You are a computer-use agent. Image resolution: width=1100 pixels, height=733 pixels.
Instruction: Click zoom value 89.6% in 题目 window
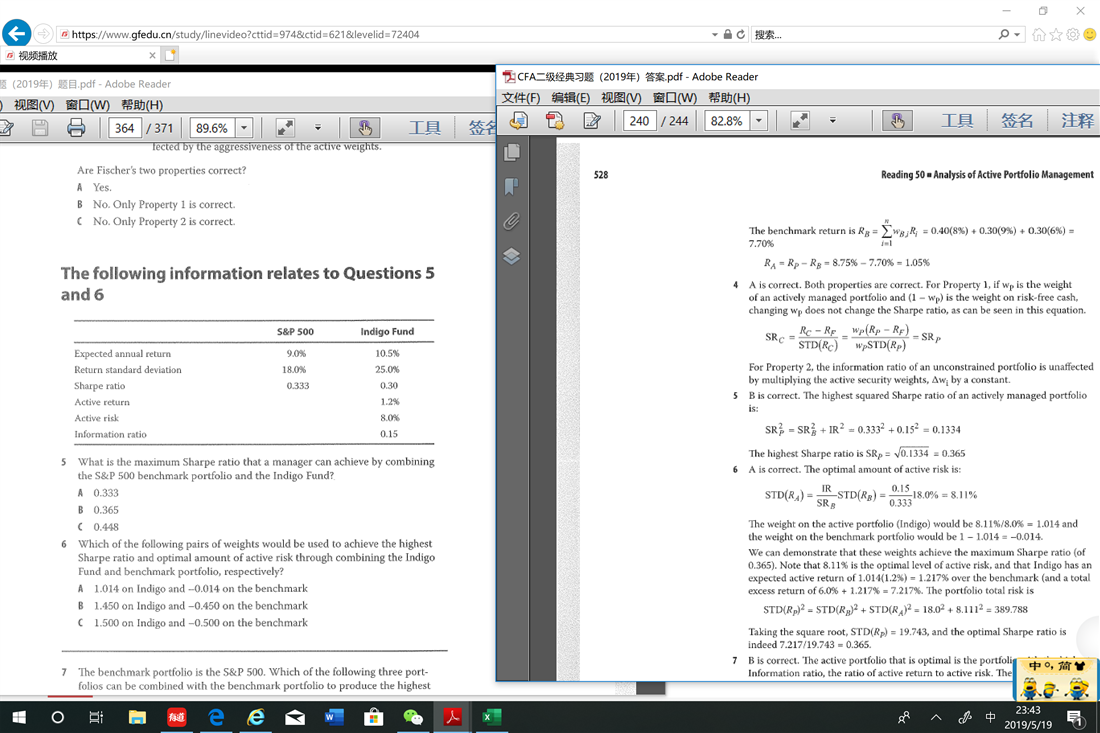(x=212, y=128)
